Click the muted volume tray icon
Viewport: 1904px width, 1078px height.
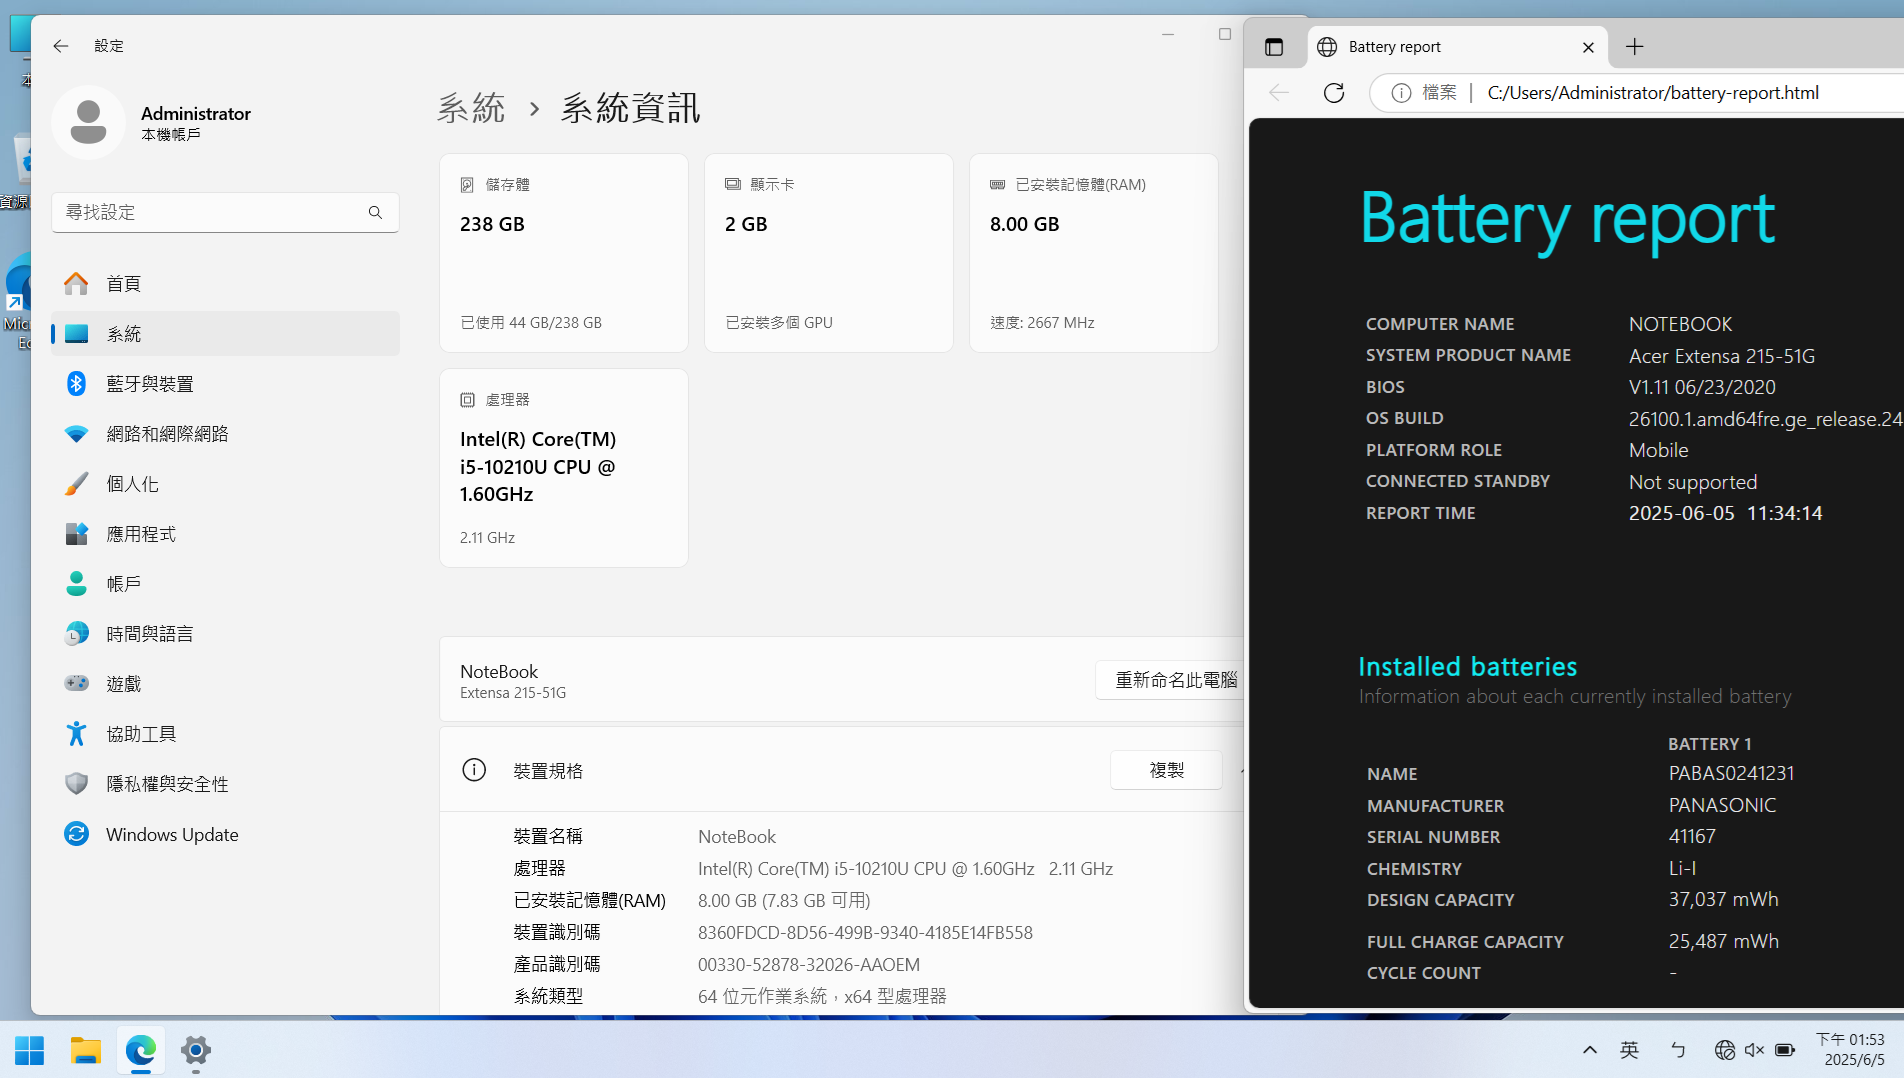[x=1754, y=1050]
